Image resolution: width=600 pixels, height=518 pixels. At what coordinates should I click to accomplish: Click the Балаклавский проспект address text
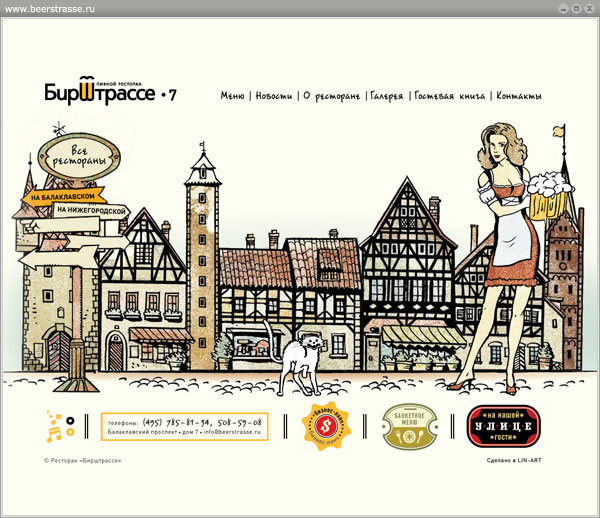[142, 432]
